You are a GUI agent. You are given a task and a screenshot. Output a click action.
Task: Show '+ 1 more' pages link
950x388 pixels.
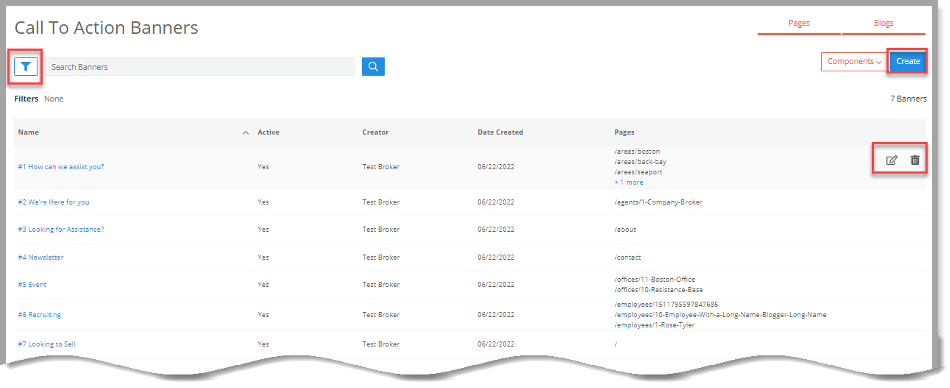(x=629, y=182)
